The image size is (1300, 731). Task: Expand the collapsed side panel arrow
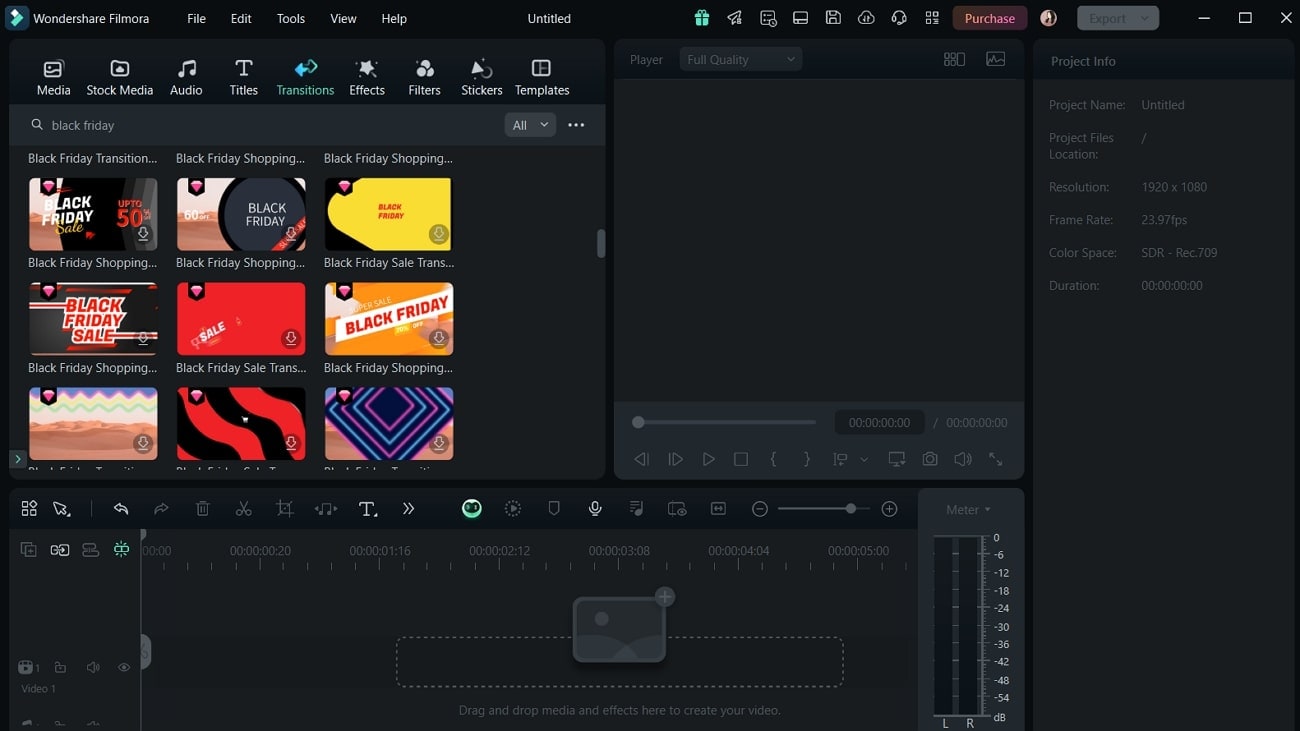pos(17,459)
